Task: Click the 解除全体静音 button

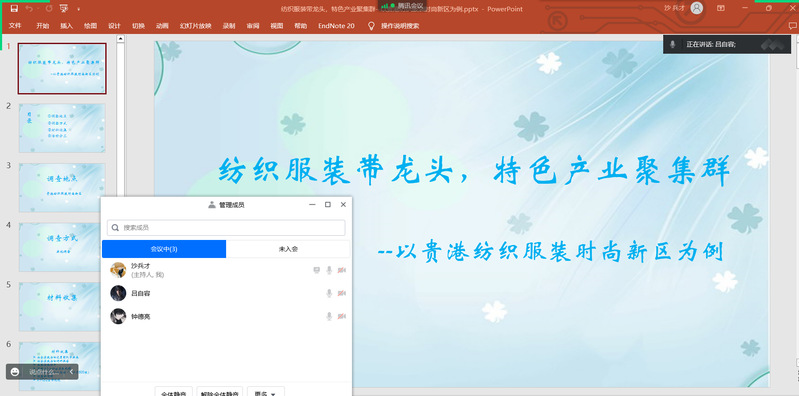Action: 220,391
